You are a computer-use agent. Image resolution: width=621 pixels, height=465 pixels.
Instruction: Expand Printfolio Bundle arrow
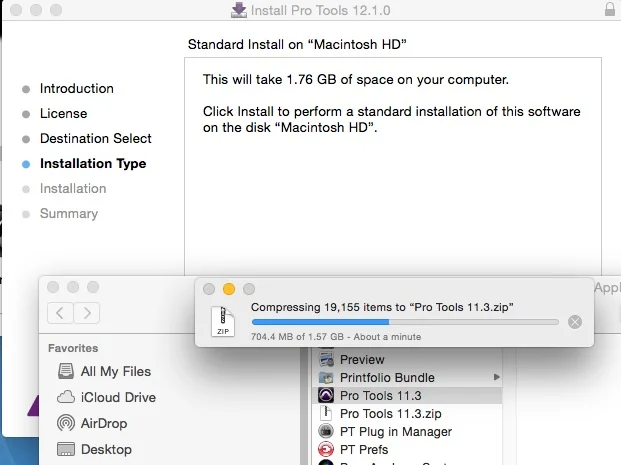(496, 377)
